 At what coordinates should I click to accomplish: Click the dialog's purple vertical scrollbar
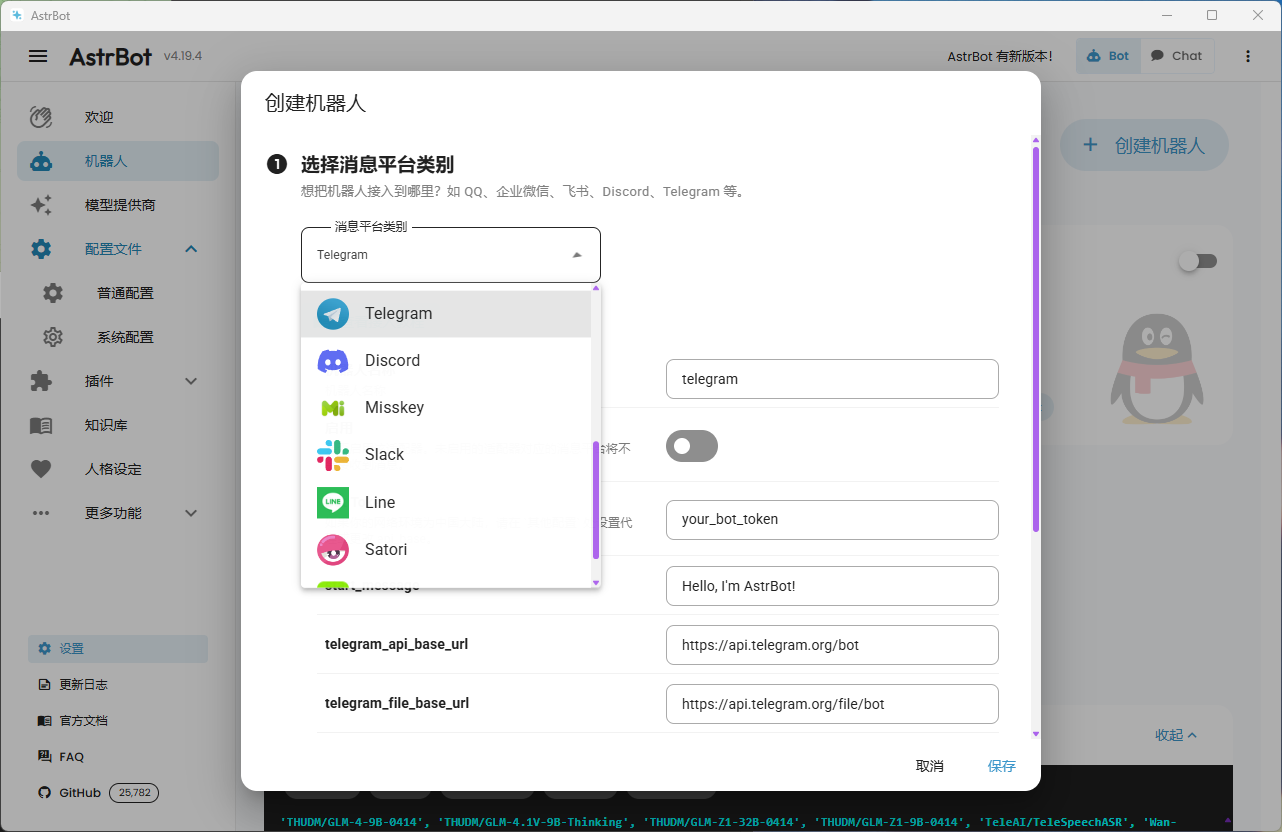pos(1036,339)
